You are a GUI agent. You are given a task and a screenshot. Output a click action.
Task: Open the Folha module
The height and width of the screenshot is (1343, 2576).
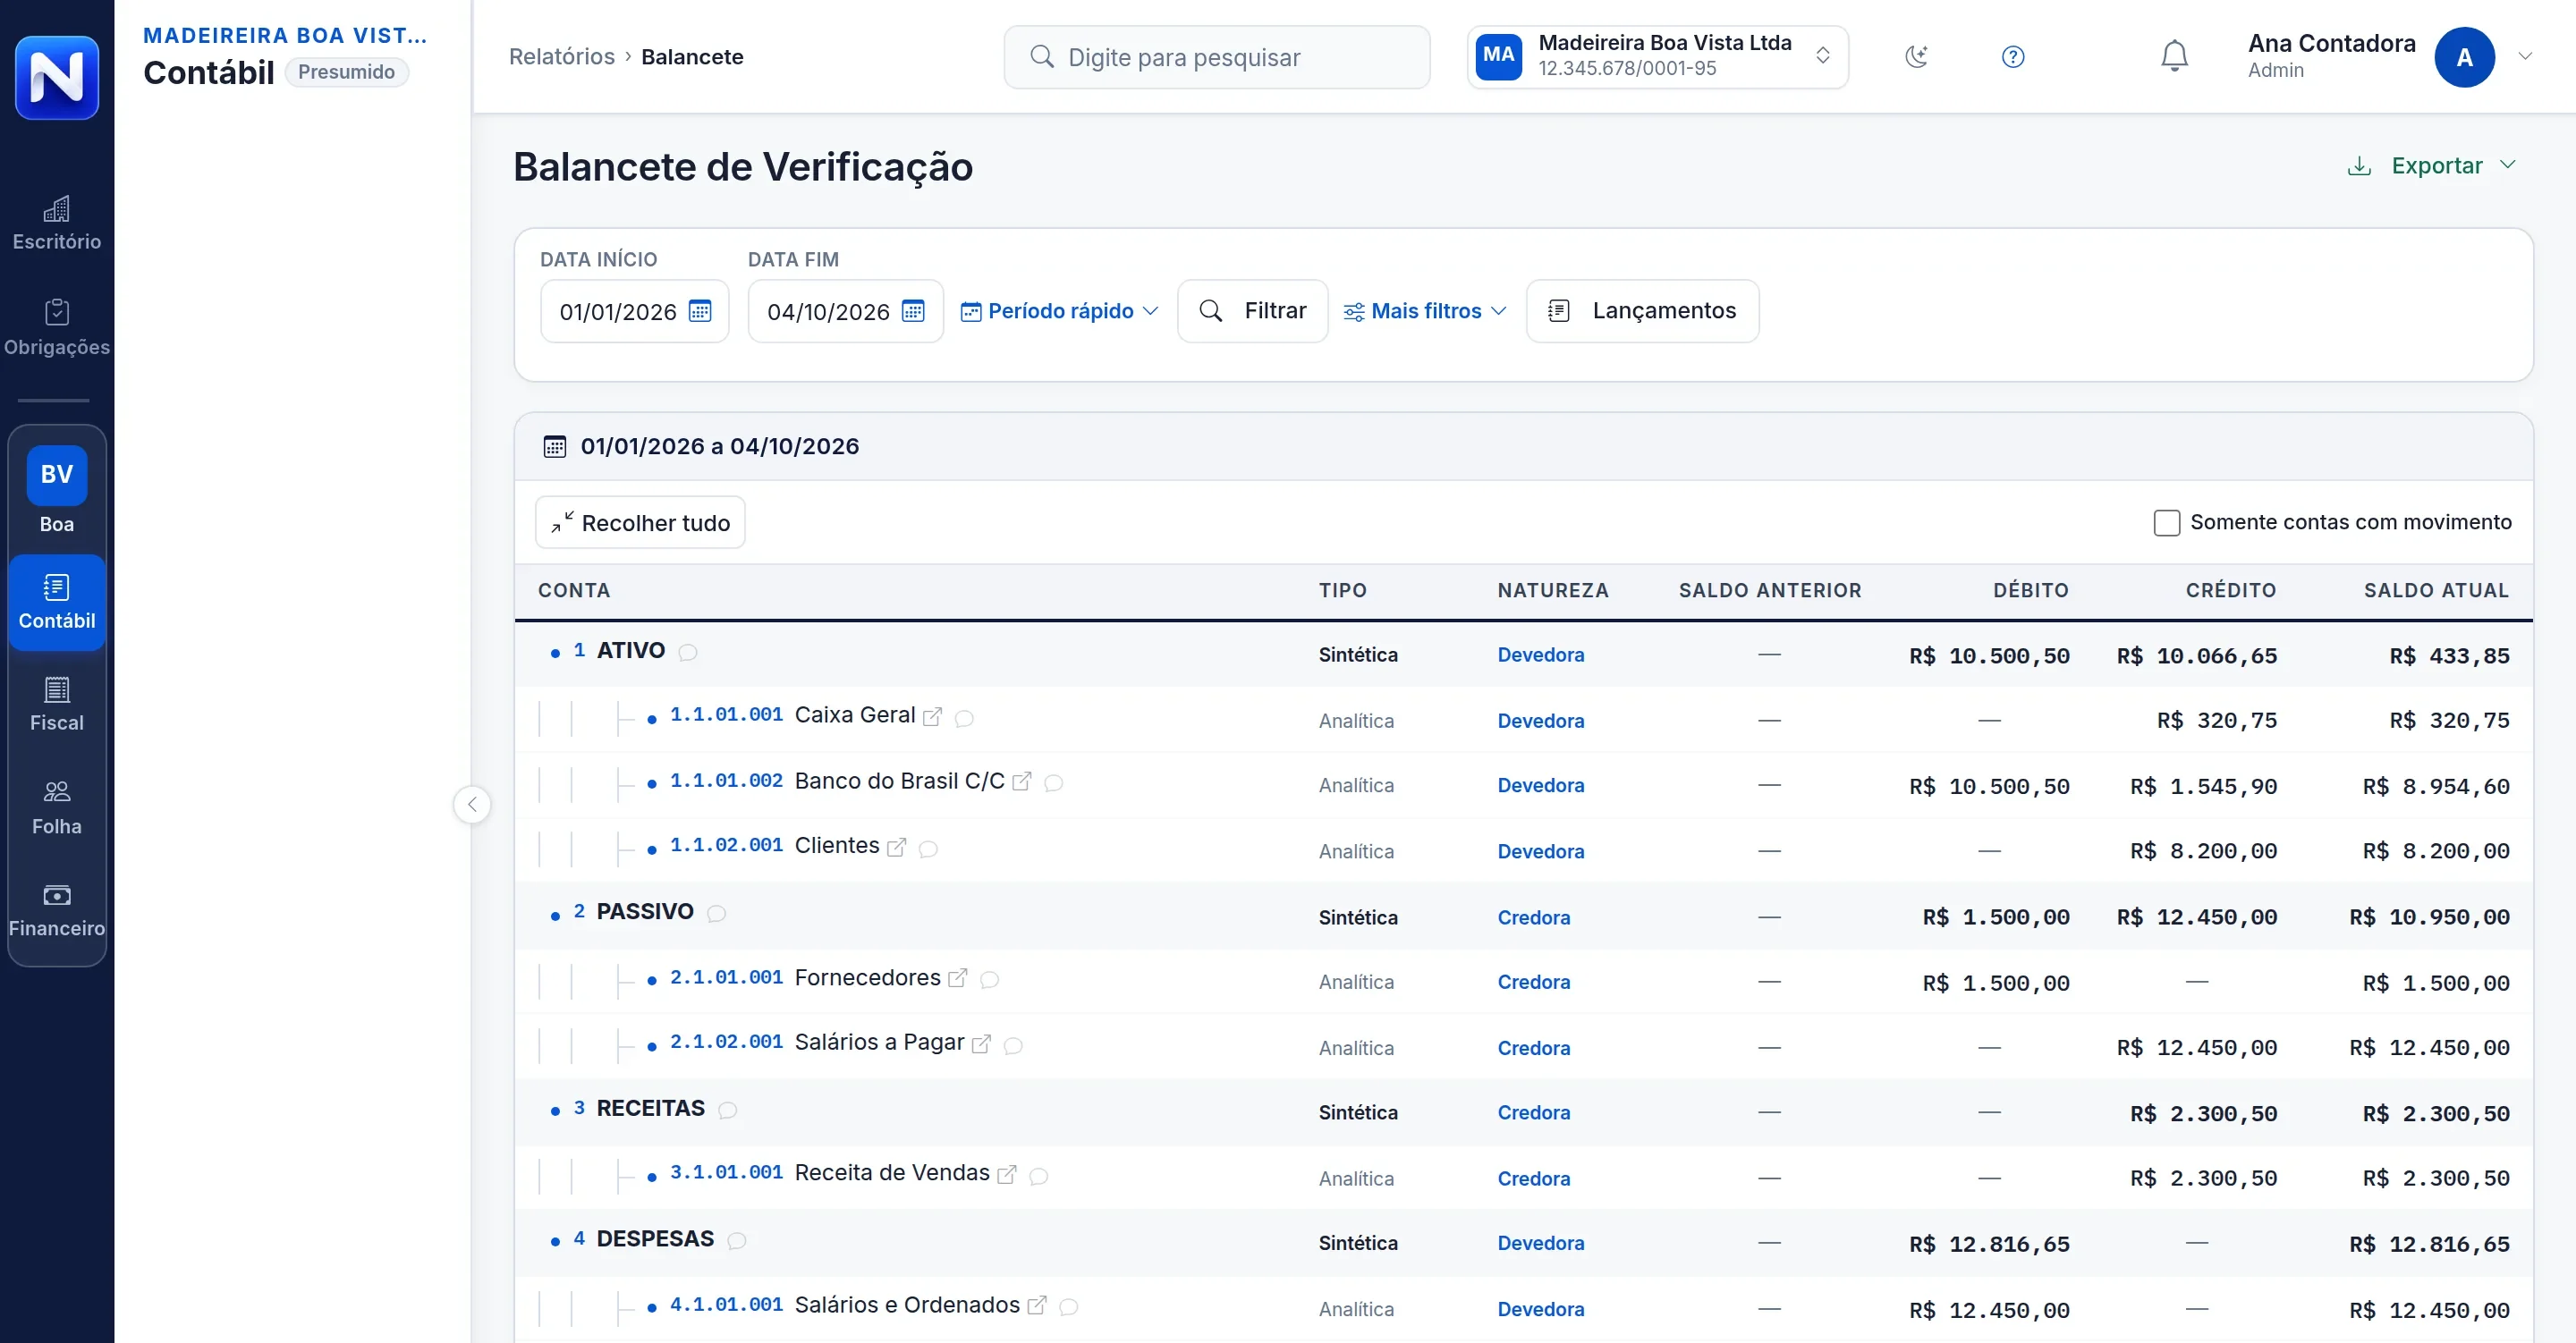(57, 808)
